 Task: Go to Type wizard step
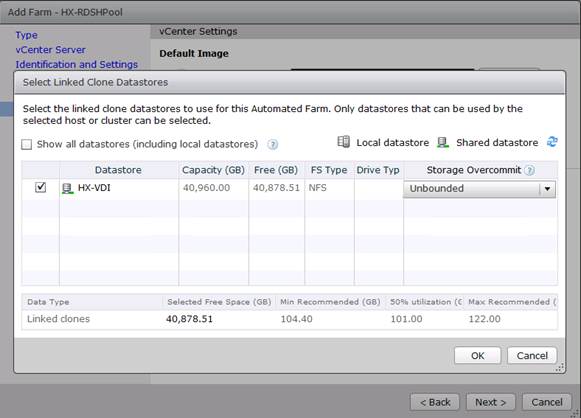point(26,35)
